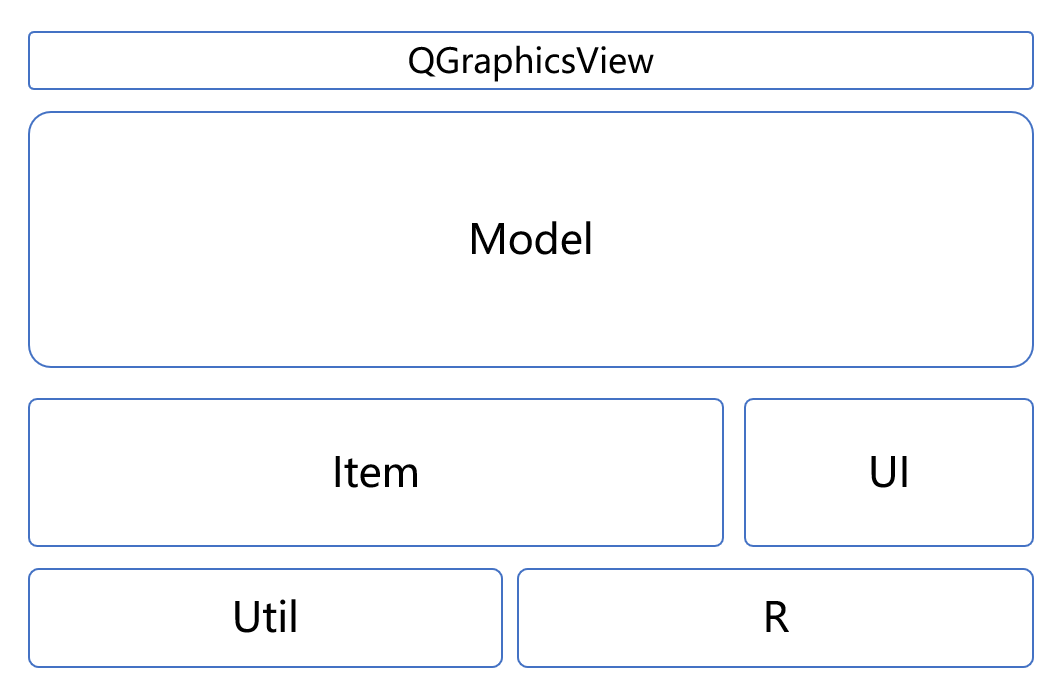The width and height of the screenshot is (1055, 690).
Task: Click the "UI" text label
Action: tap(889, 472)
